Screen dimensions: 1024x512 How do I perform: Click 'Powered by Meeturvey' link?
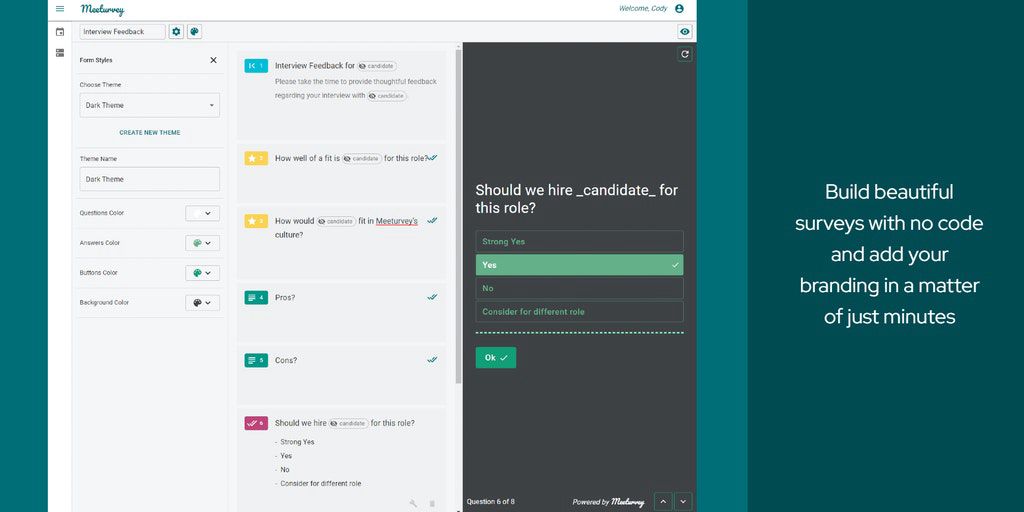609,502
